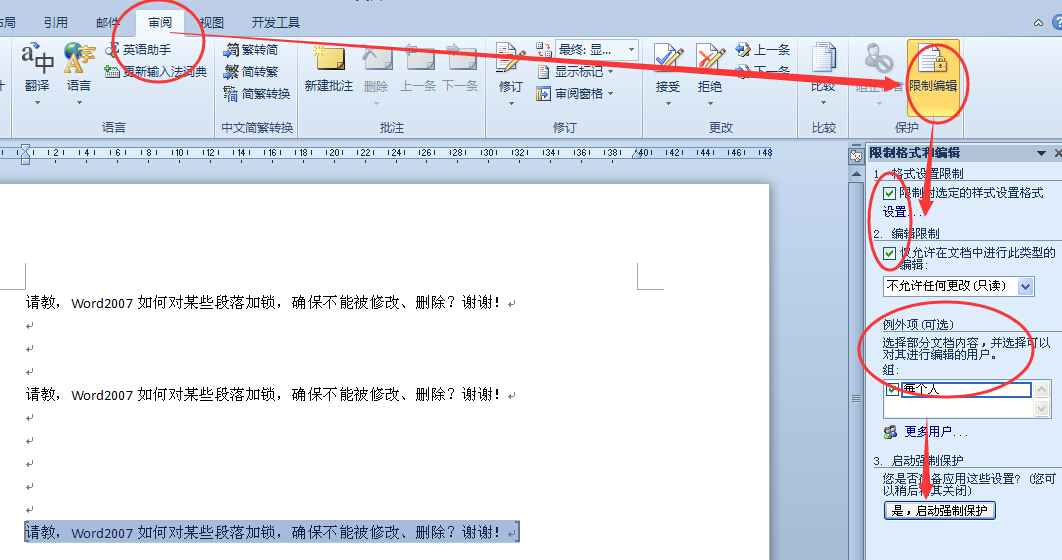Minimize the ribbon with the chevron icon
The height and width of the screenshot is (560, 1062).
[1038, 23]
